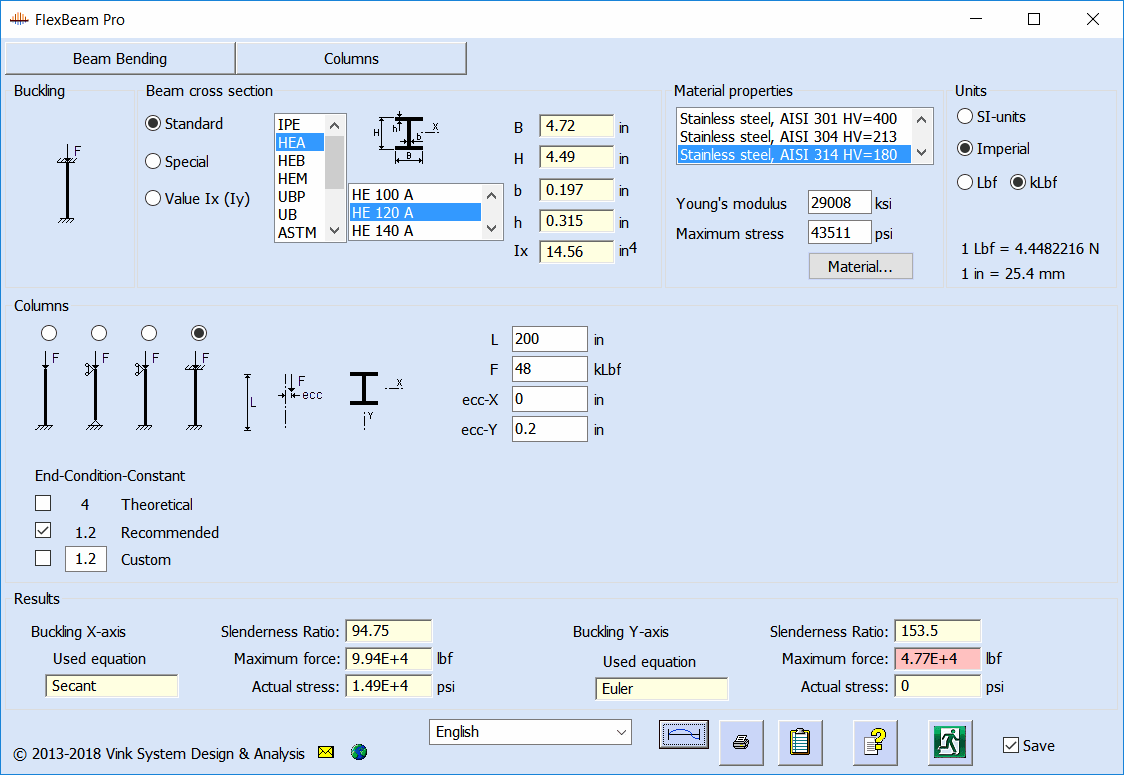Select HE 120 A profile
Viewport: 1124px width, 775px height.
point(415,212)
